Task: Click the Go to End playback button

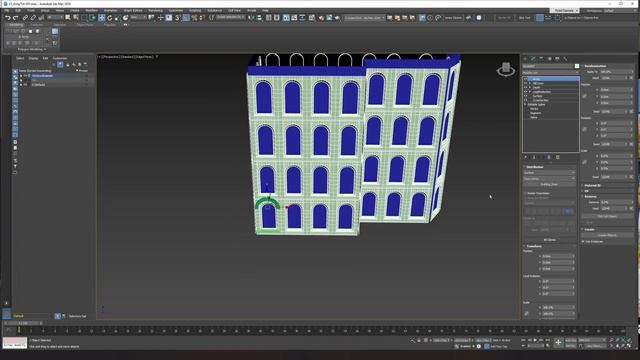Action: (548, 340)
